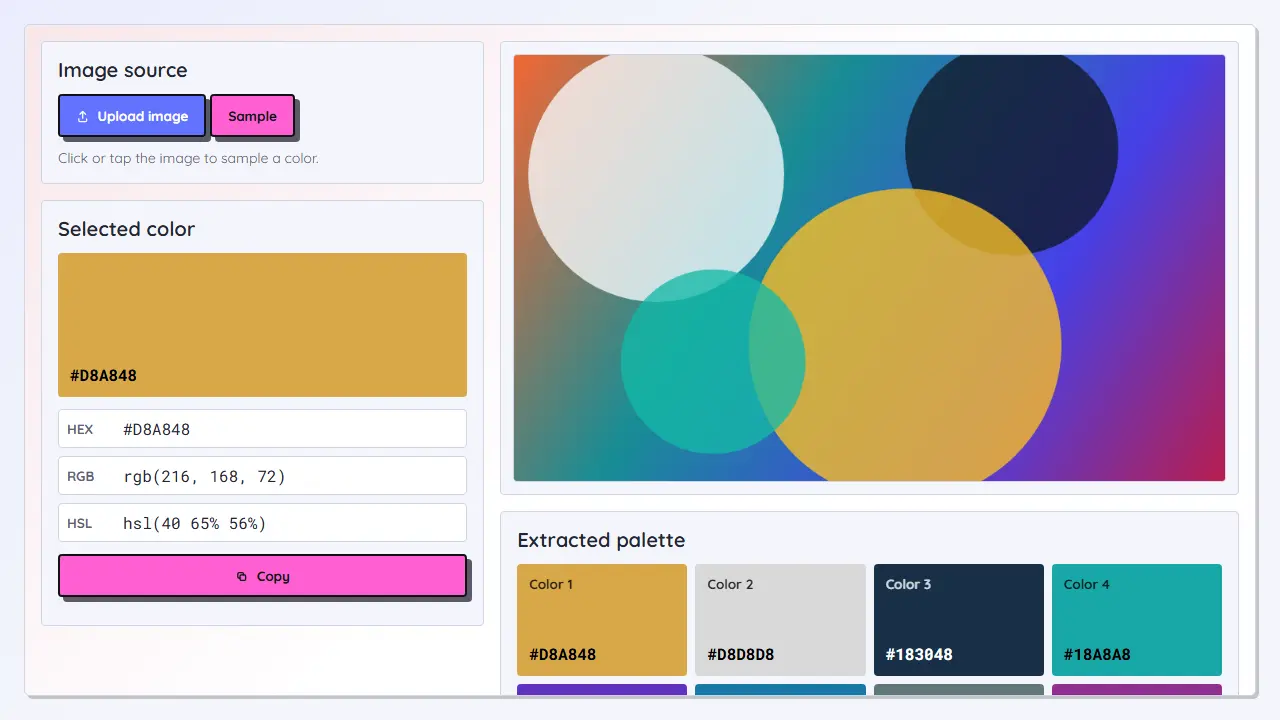Click the RGB label
The height and width of the screenshot is (720, 1280).
[x=80, y=476]
